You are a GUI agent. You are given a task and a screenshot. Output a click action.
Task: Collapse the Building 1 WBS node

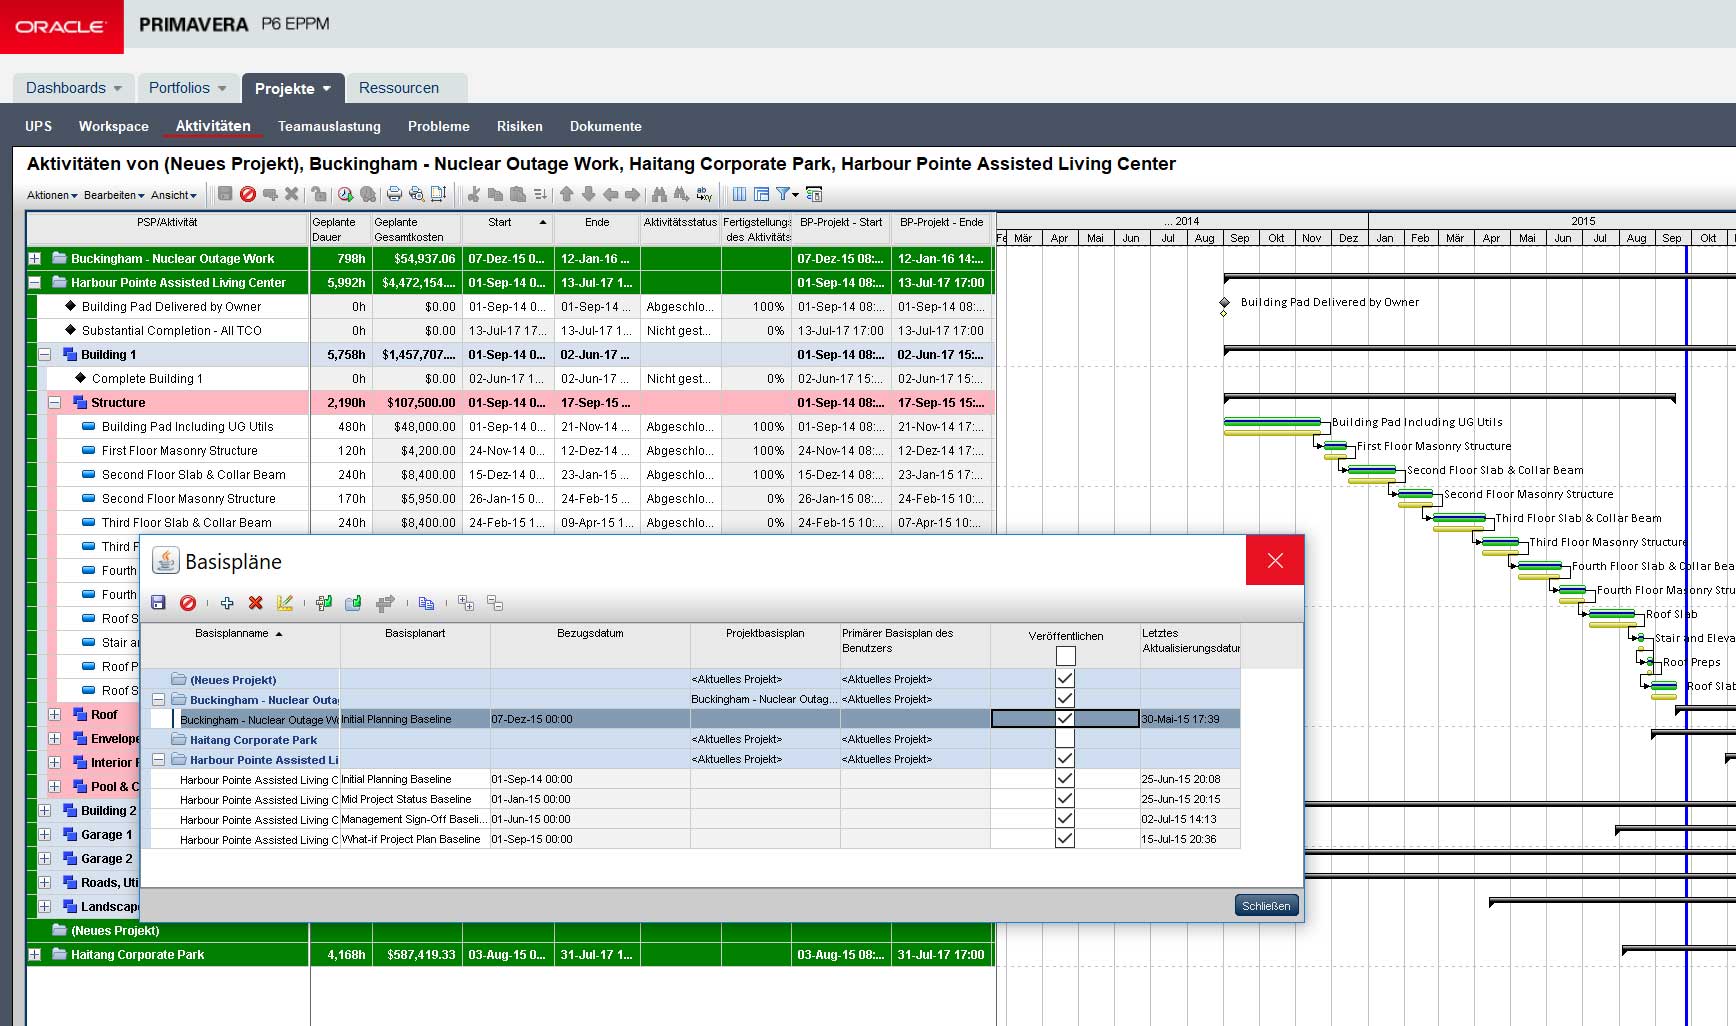44,354
